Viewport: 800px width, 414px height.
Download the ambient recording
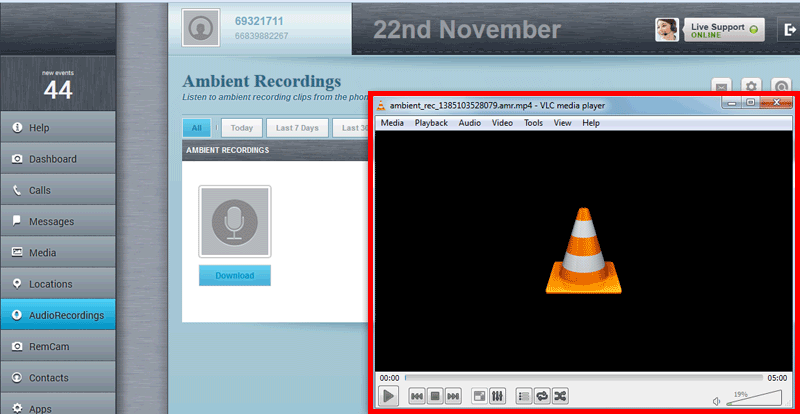point(235,275)
